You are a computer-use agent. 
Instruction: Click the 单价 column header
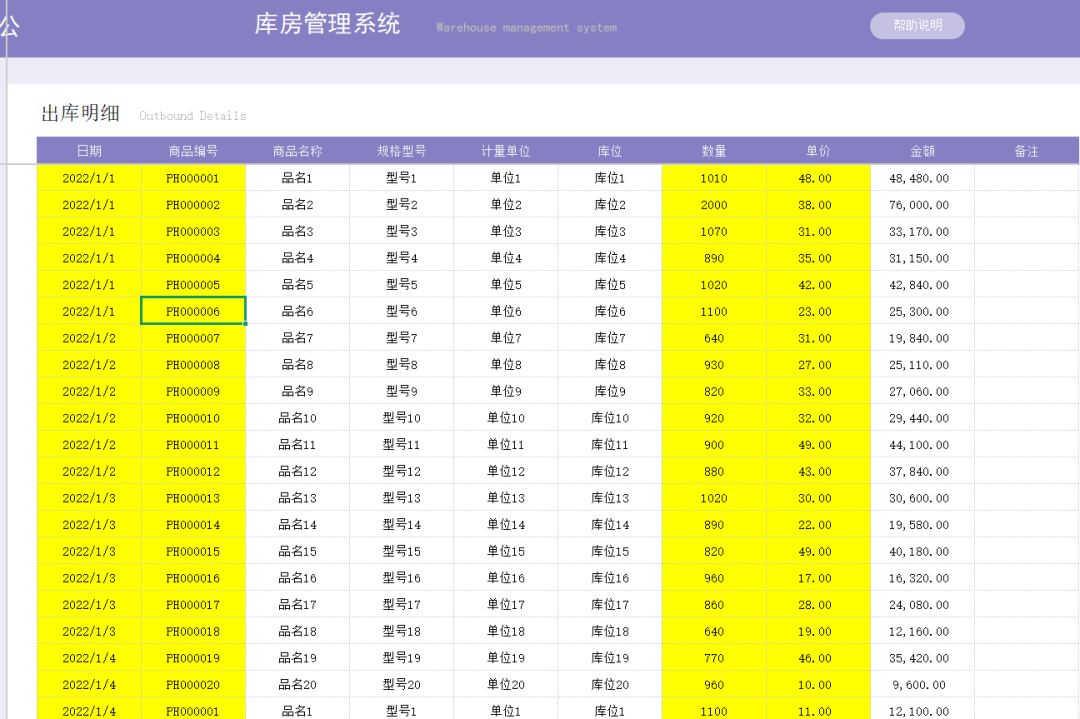(818, 151)
